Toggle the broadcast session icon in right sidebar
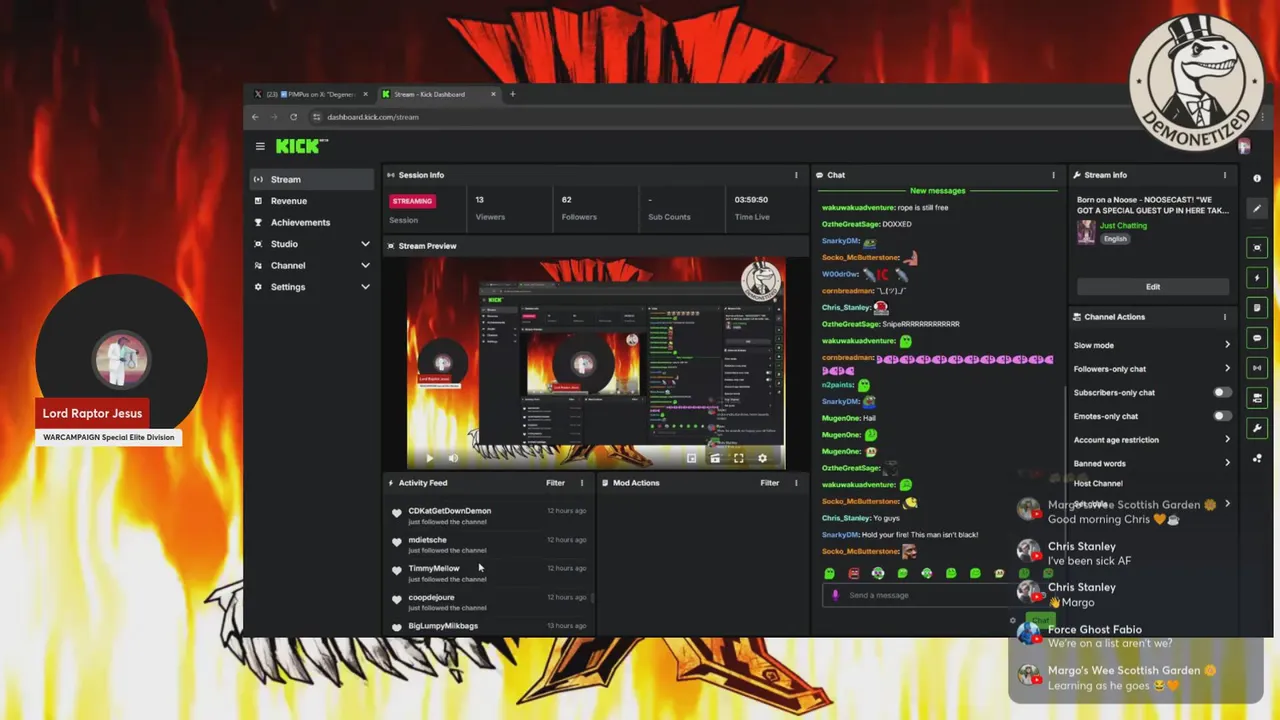1280x720 pixels. click(x=1257, y=368)
